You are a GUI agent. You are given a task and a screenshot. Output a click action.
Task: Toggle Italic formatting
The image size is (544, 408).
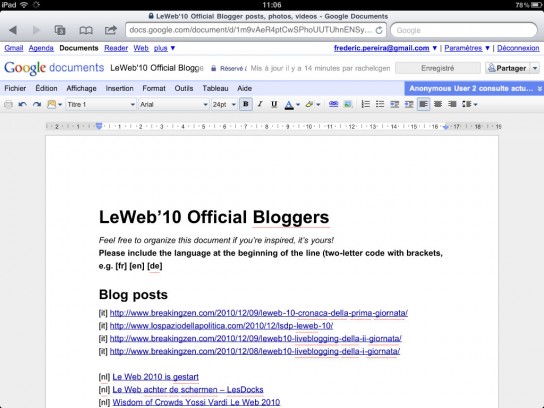point(260,104)
